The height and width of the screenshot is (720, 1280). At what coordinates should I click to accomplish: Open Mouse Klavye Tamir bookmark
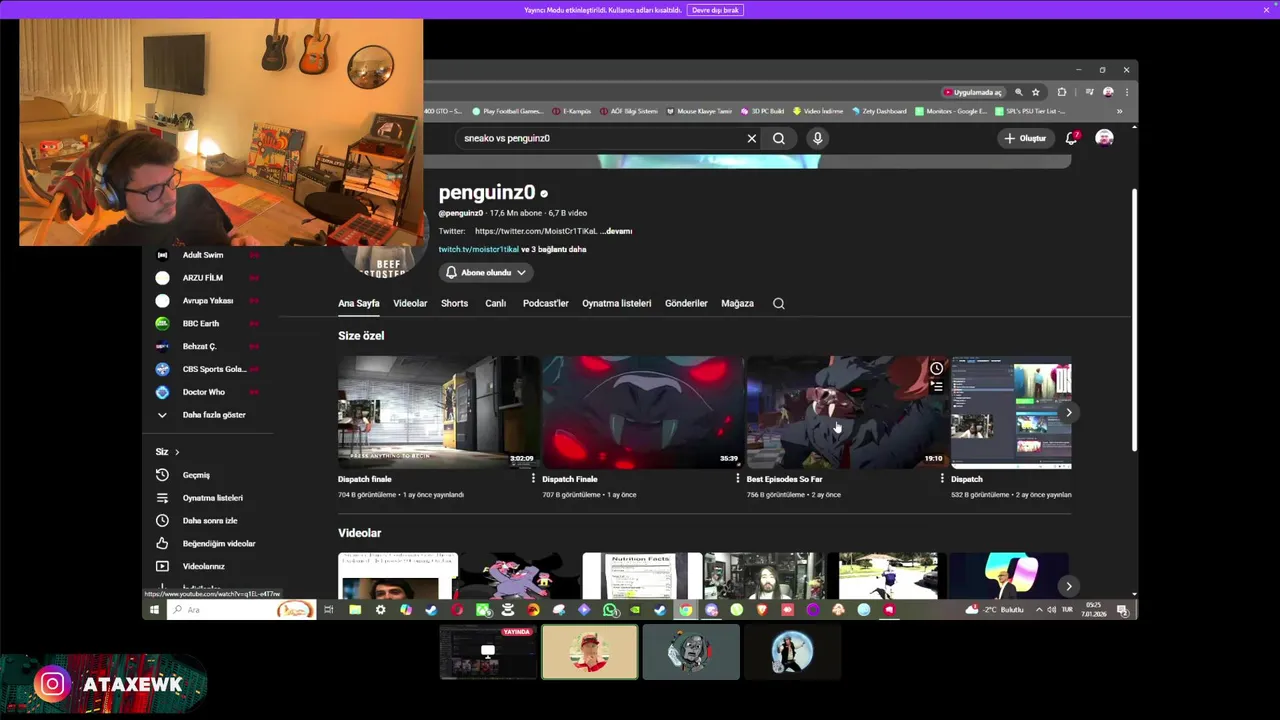pos(699,111)
